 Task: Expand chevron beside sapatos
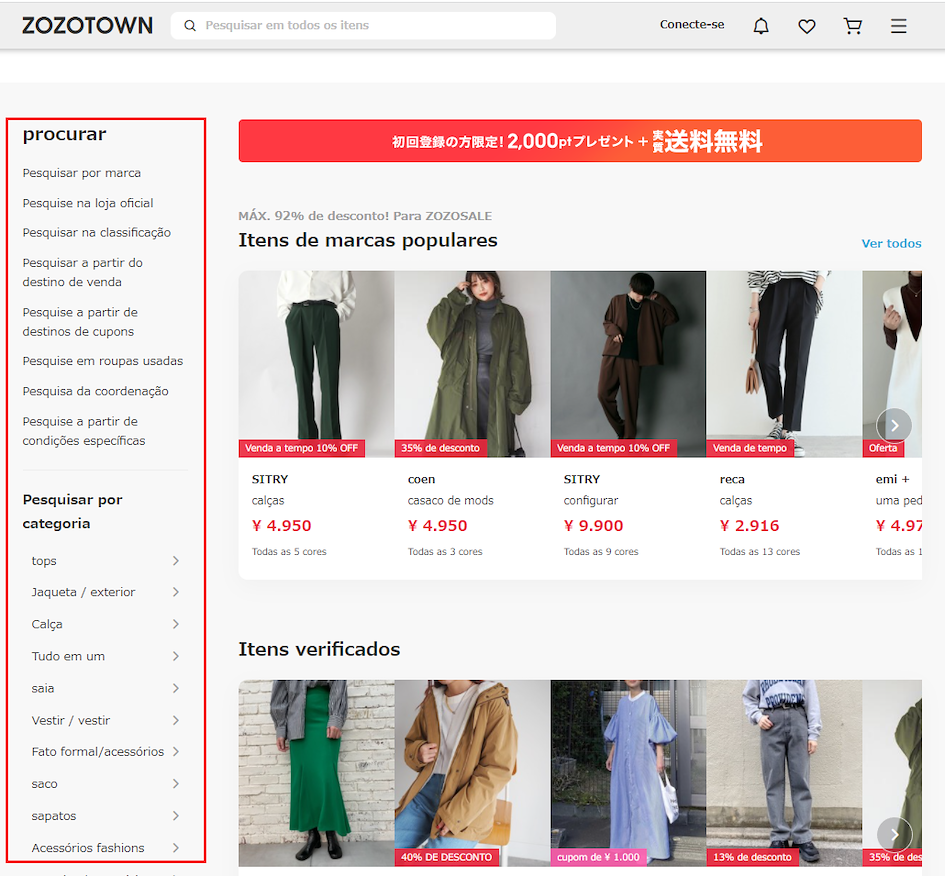coord(176,815)
